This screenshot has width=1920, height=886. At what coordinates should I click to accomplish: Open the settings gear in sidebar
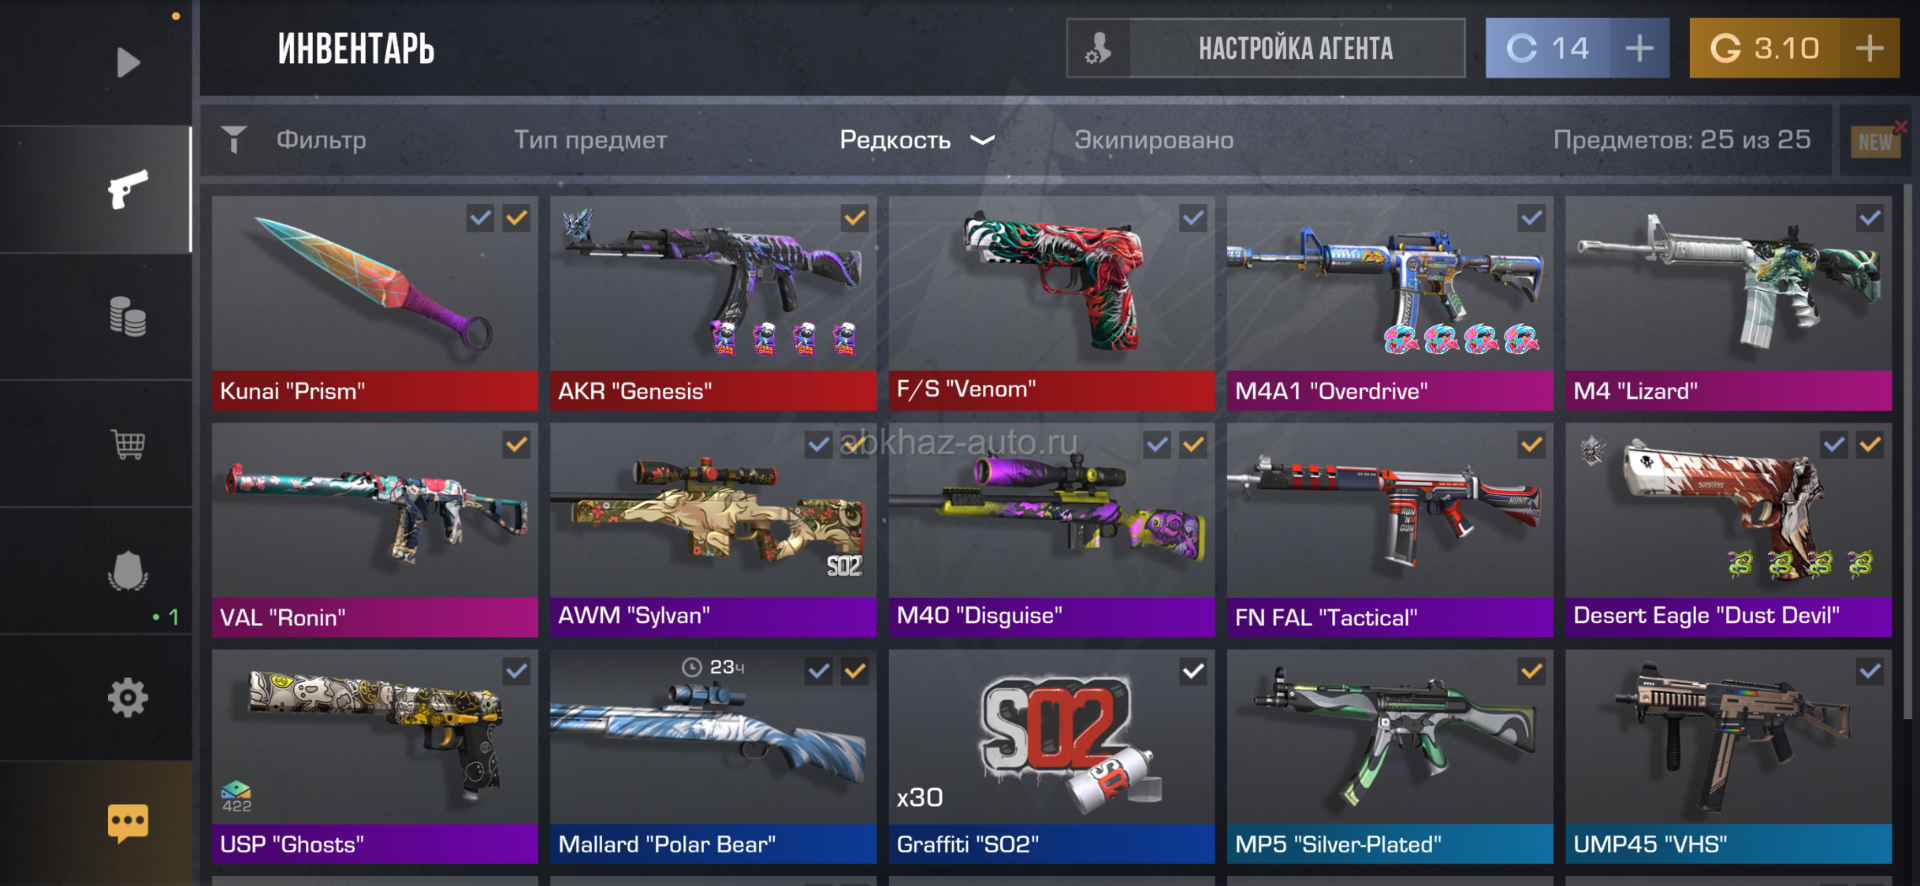[128, 697]
